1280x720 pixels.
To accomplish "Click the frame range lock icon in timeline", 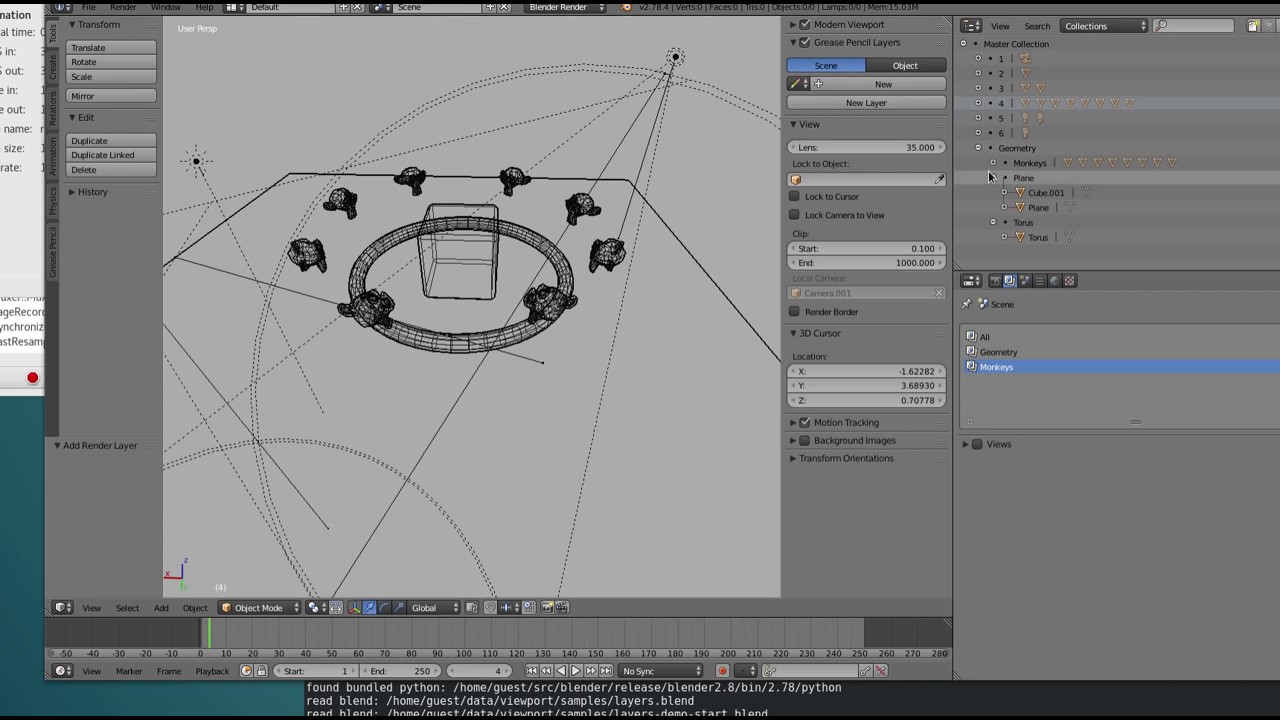I will (x=261, y=671).
